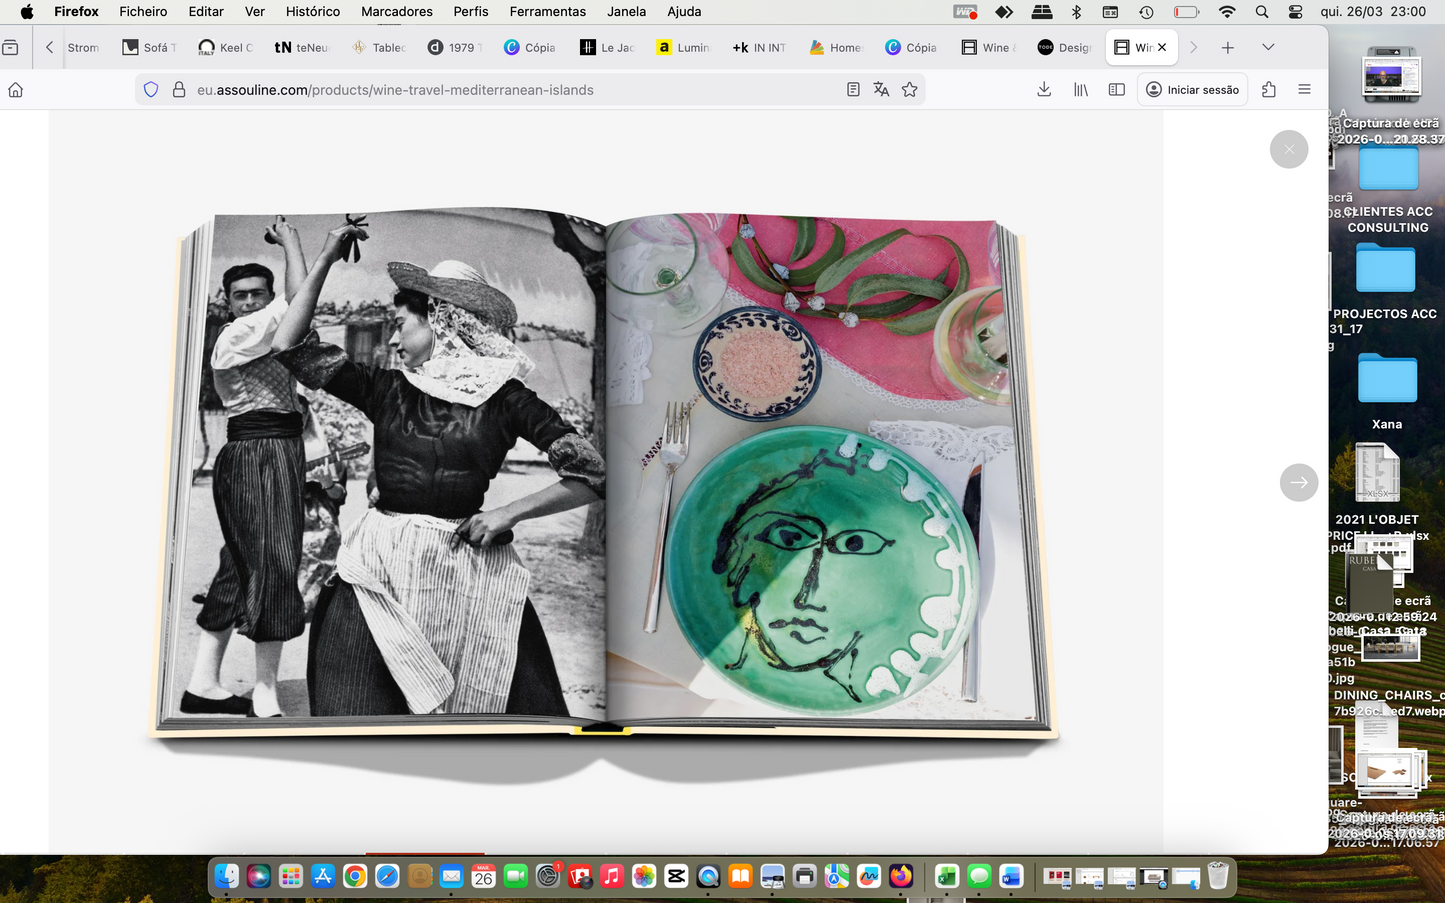Switch to the IN INT tab

coord(761,47)
